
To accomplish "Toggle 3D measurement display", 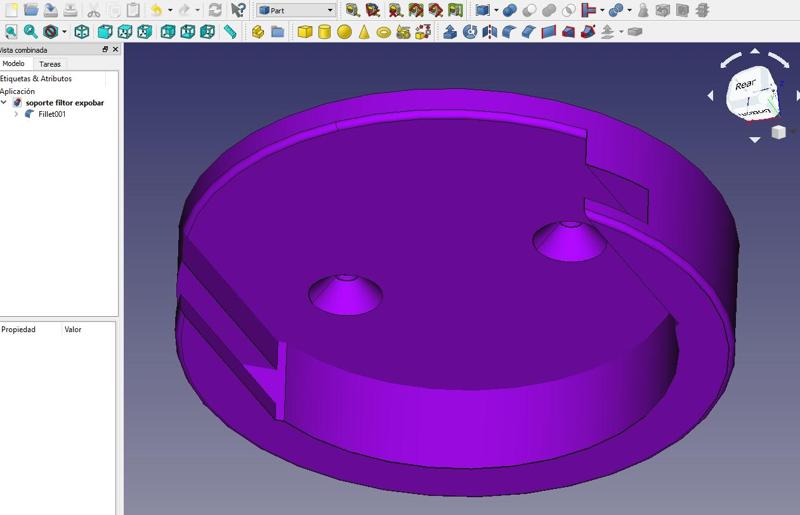I will (435, 10).
